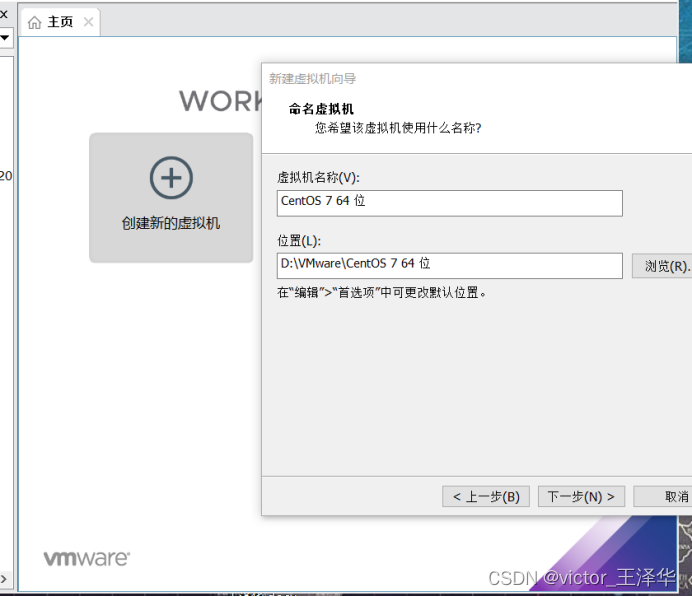The width and height of the screenshot is (692, 597).
Task: Click the right arrow at sidebar bottom
Action: click(4, 579)
